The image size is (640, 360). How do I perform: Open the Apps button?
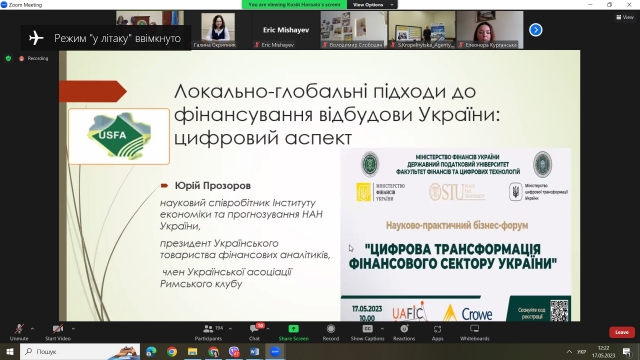point(437,332)
